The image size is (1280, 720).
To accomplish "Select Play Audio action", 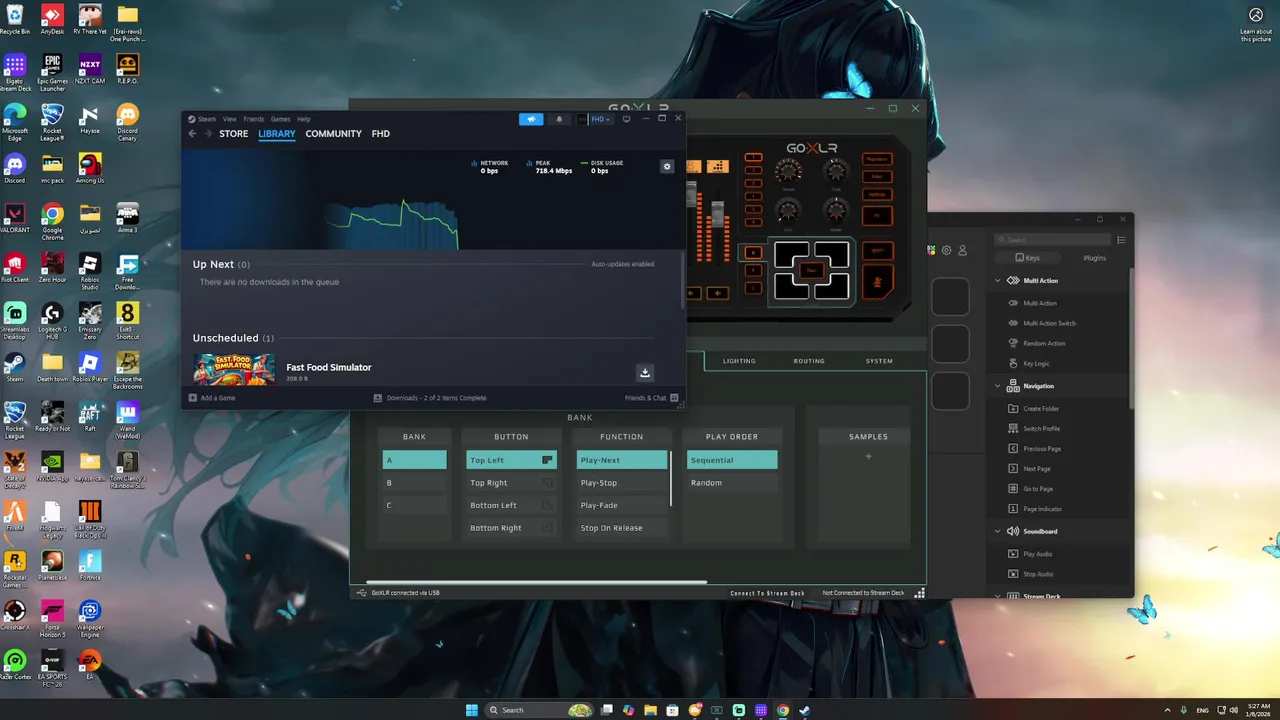I will [x=1037, y=554].
